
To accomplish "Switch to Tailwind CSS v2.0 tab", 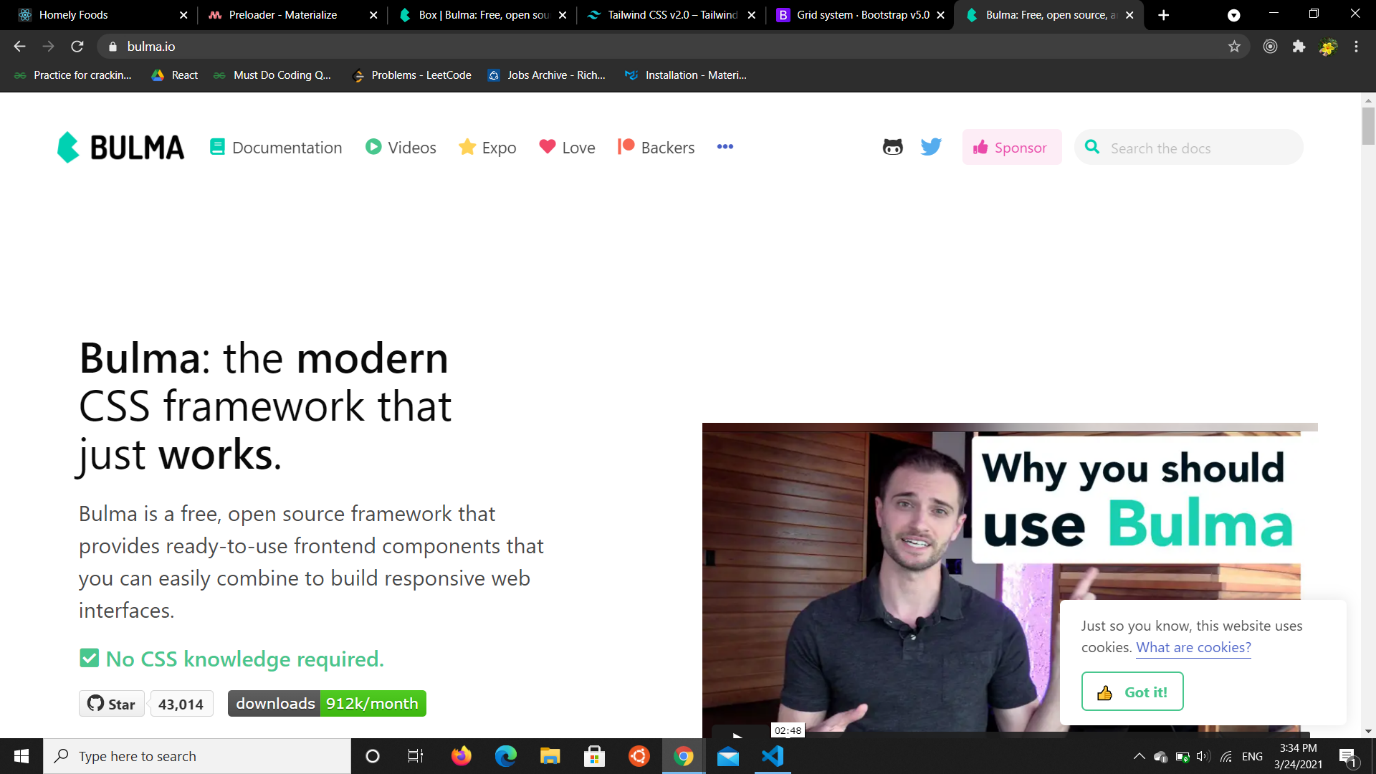I will pyautogui.click(x=665, y=15).
